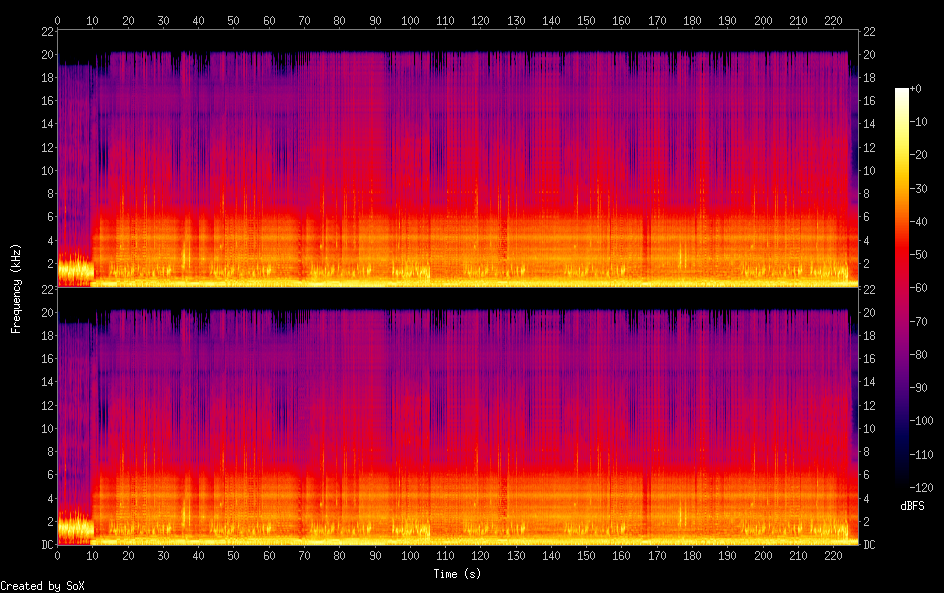The height and width of the screenshot is (593, 944).
Task: Click the DC label on the right frequency axis
Action: (869, 545)
